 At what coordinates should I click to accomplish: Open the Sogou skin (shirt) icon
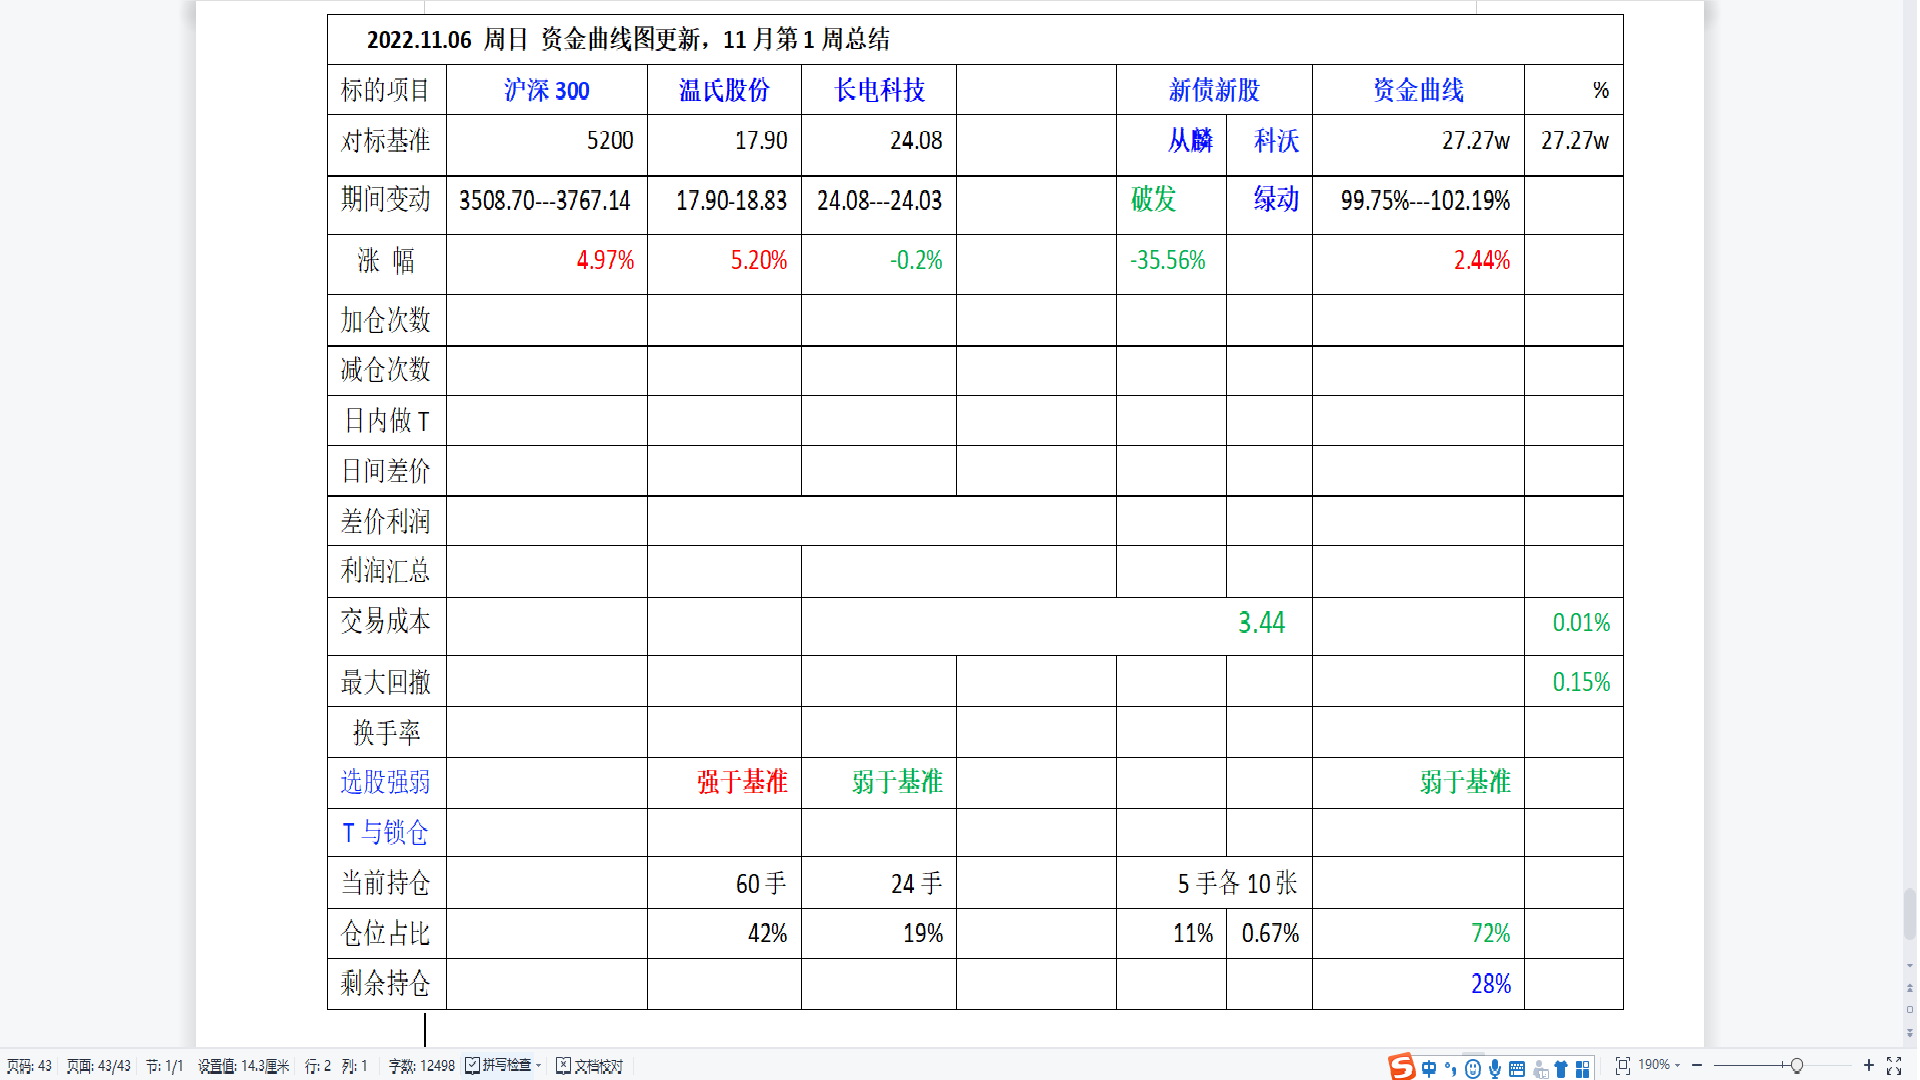point(1561,1068)
